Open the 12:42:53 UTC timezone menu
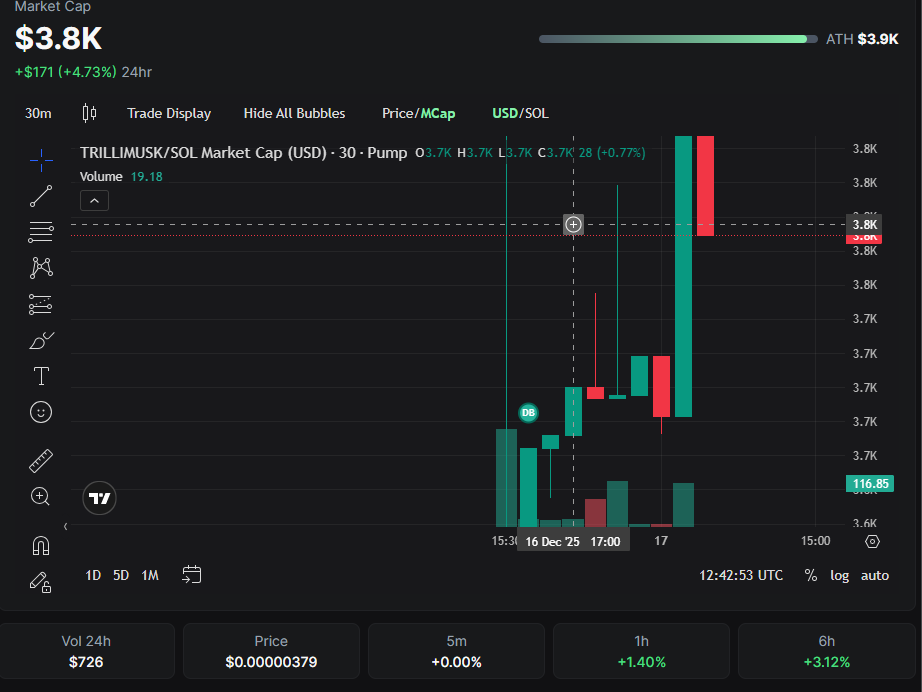This screenshot has height=692, width=922. click(x=741, y=576)
